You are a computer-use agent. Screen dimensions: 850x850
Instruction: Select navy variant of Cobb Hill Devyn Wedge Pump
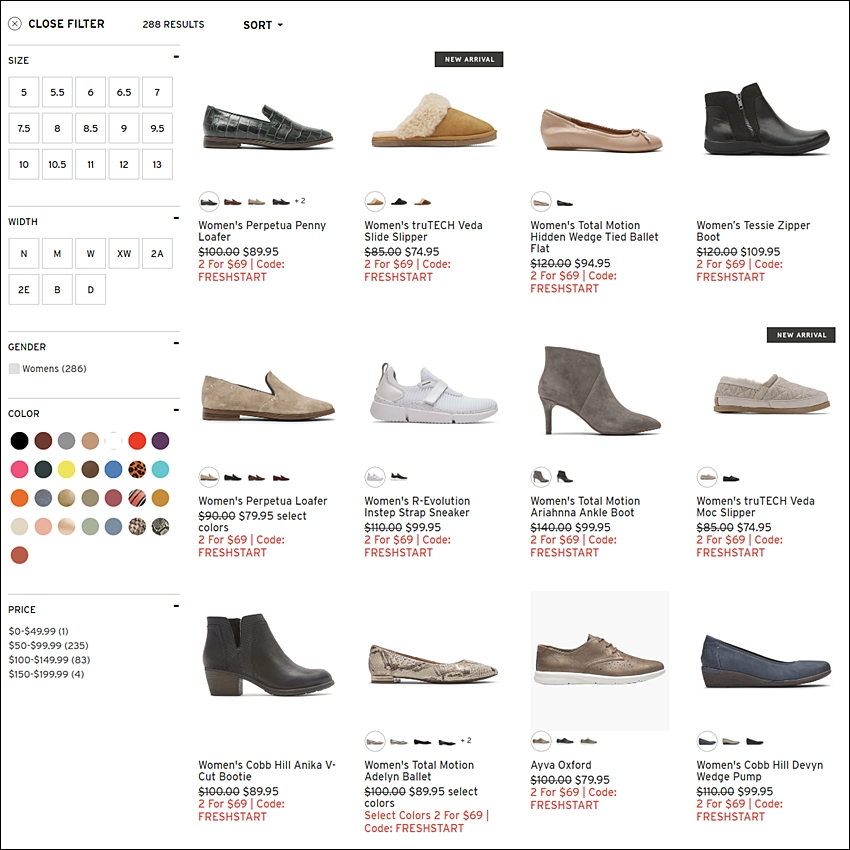coord(707,740)
